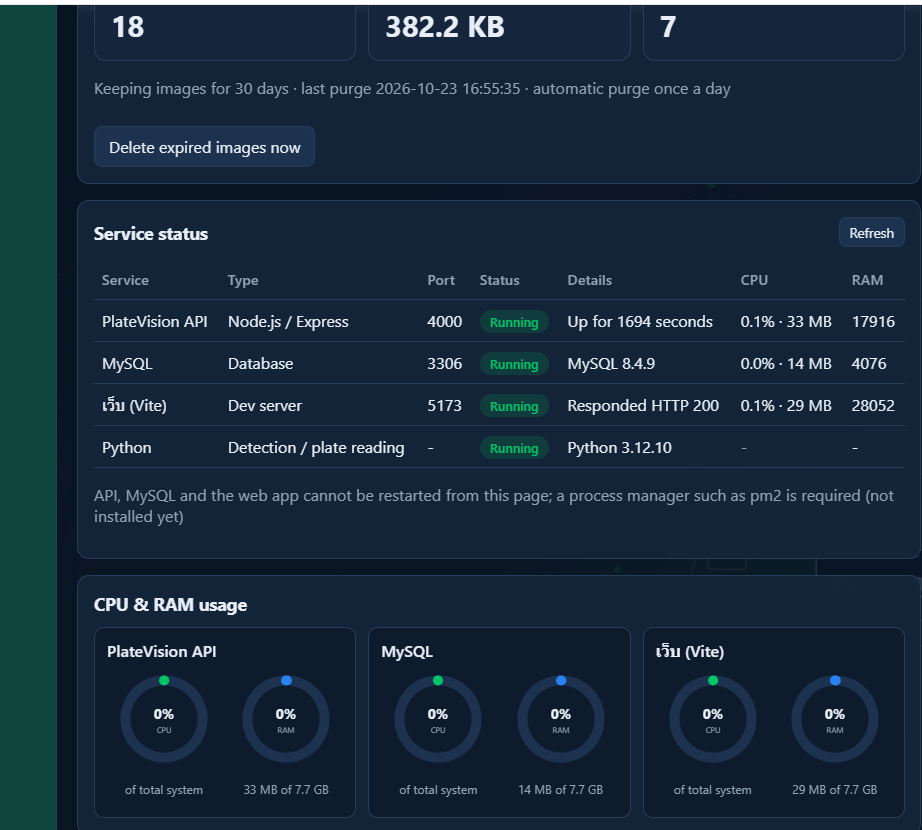Click the CPU gauge in the PlateVision API card
The height and width of the screenshot is (830, 922).
(x=164, y=719)
